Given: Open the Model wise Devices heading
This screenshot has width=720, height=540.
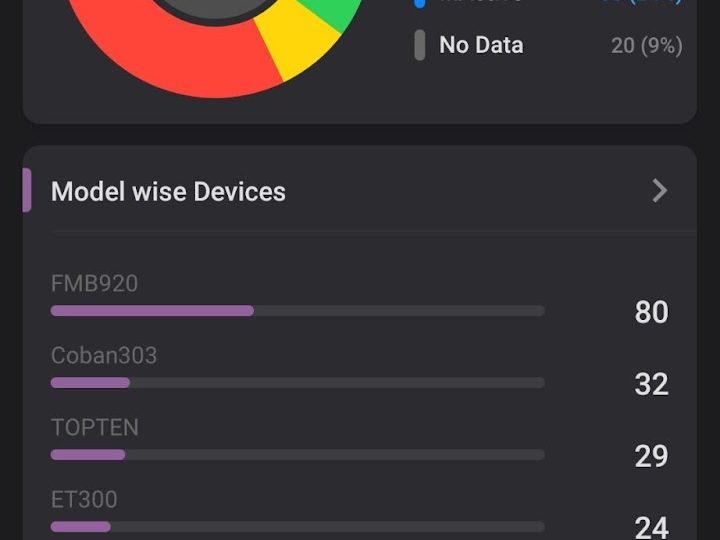Looking at the screenshot, I should [168, 191].
